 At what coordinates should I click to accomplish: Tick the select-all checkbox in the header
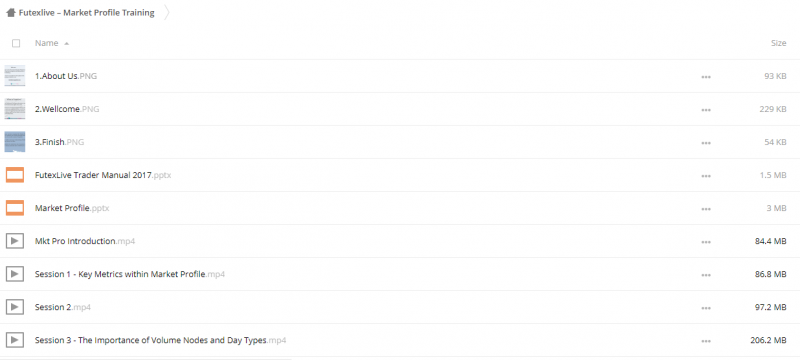click(x=16, y=43)
